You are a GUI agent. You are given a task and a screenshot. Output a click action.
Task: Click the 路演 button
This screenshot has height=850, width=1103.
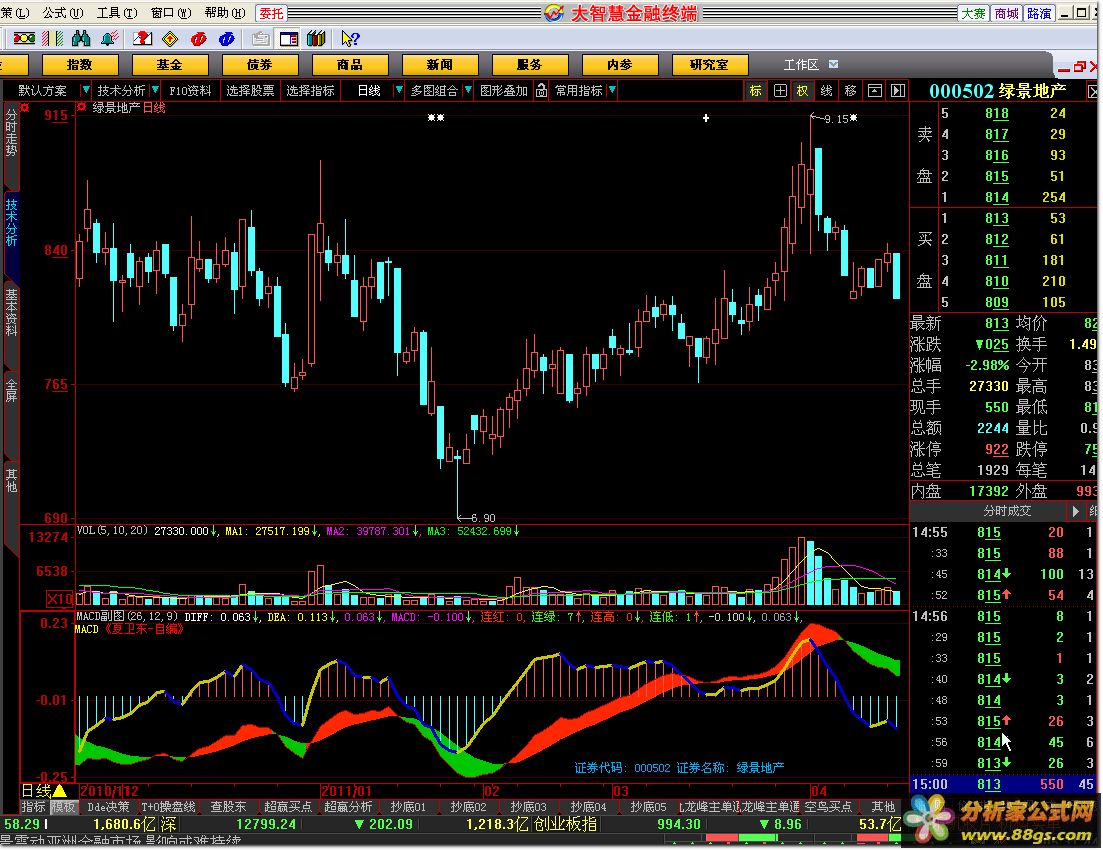click(x=1039, y=13)
